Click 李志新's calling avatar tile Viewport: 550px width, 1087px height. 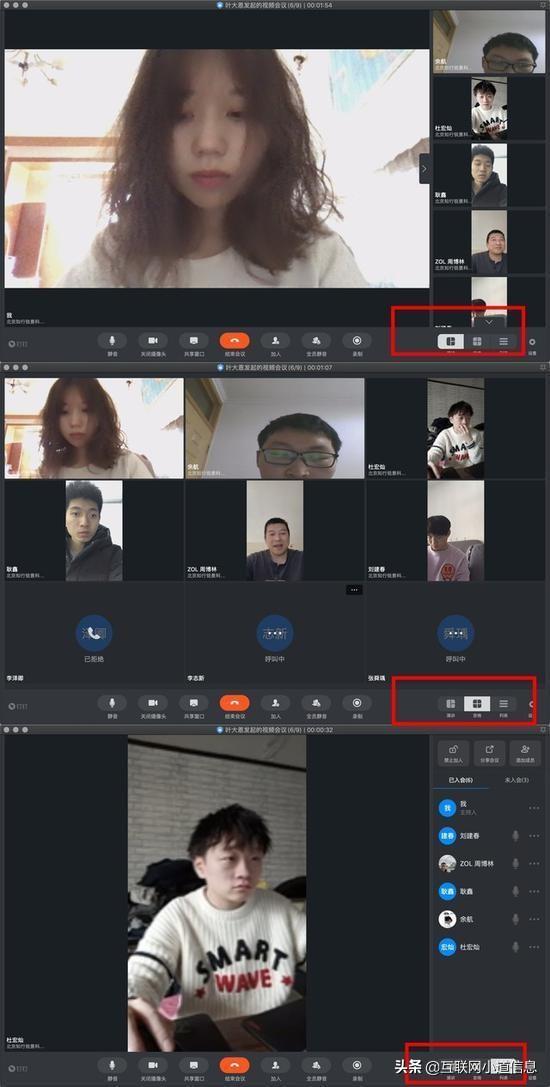click(275, 633)
